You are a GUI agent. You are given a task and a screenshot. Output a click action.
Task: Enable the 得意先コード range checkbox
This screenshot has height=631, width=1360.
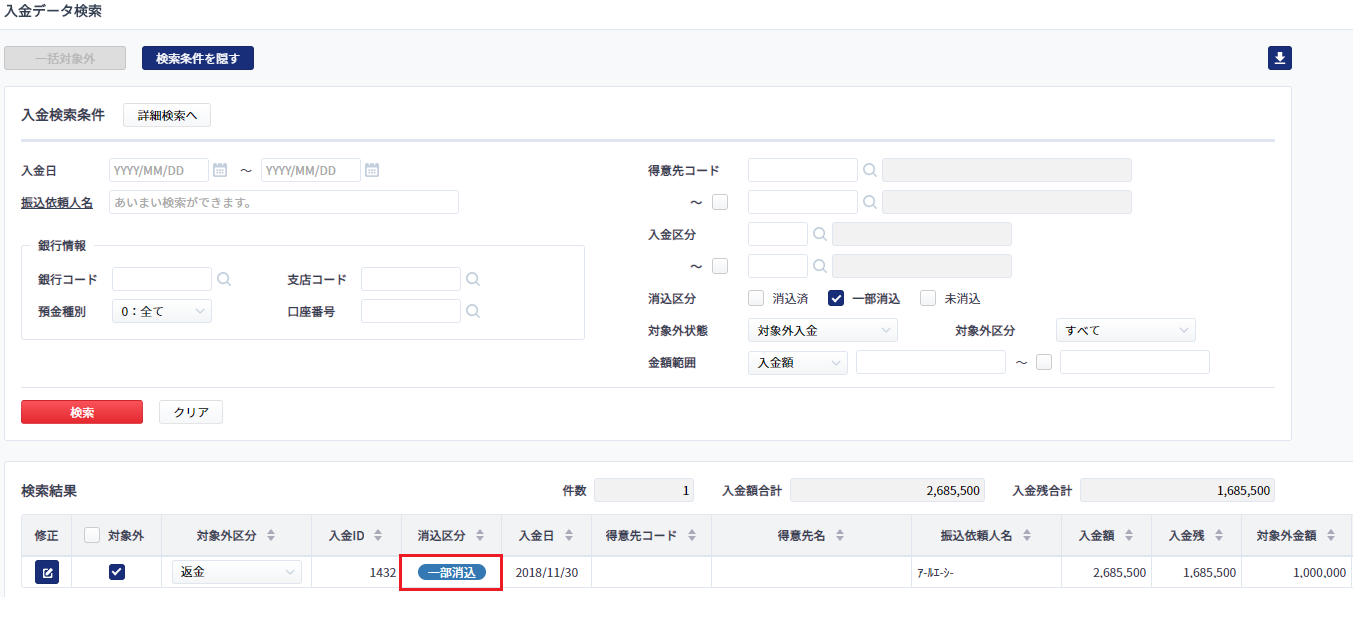[x=720, y=202]
